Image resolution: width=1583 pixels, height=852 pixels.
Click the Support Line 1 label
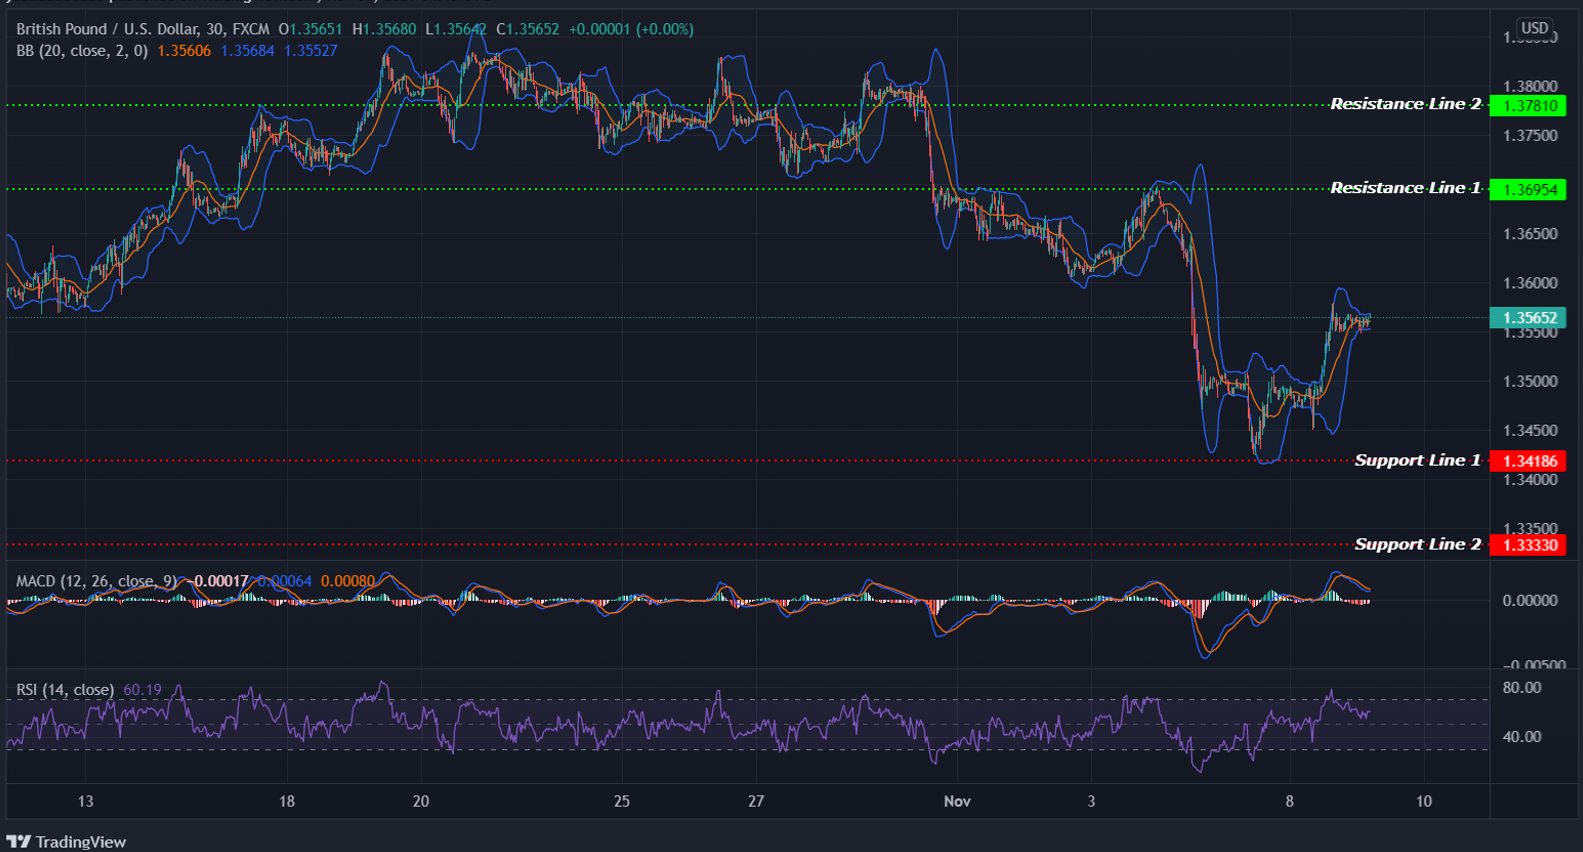pos(1417,460)
